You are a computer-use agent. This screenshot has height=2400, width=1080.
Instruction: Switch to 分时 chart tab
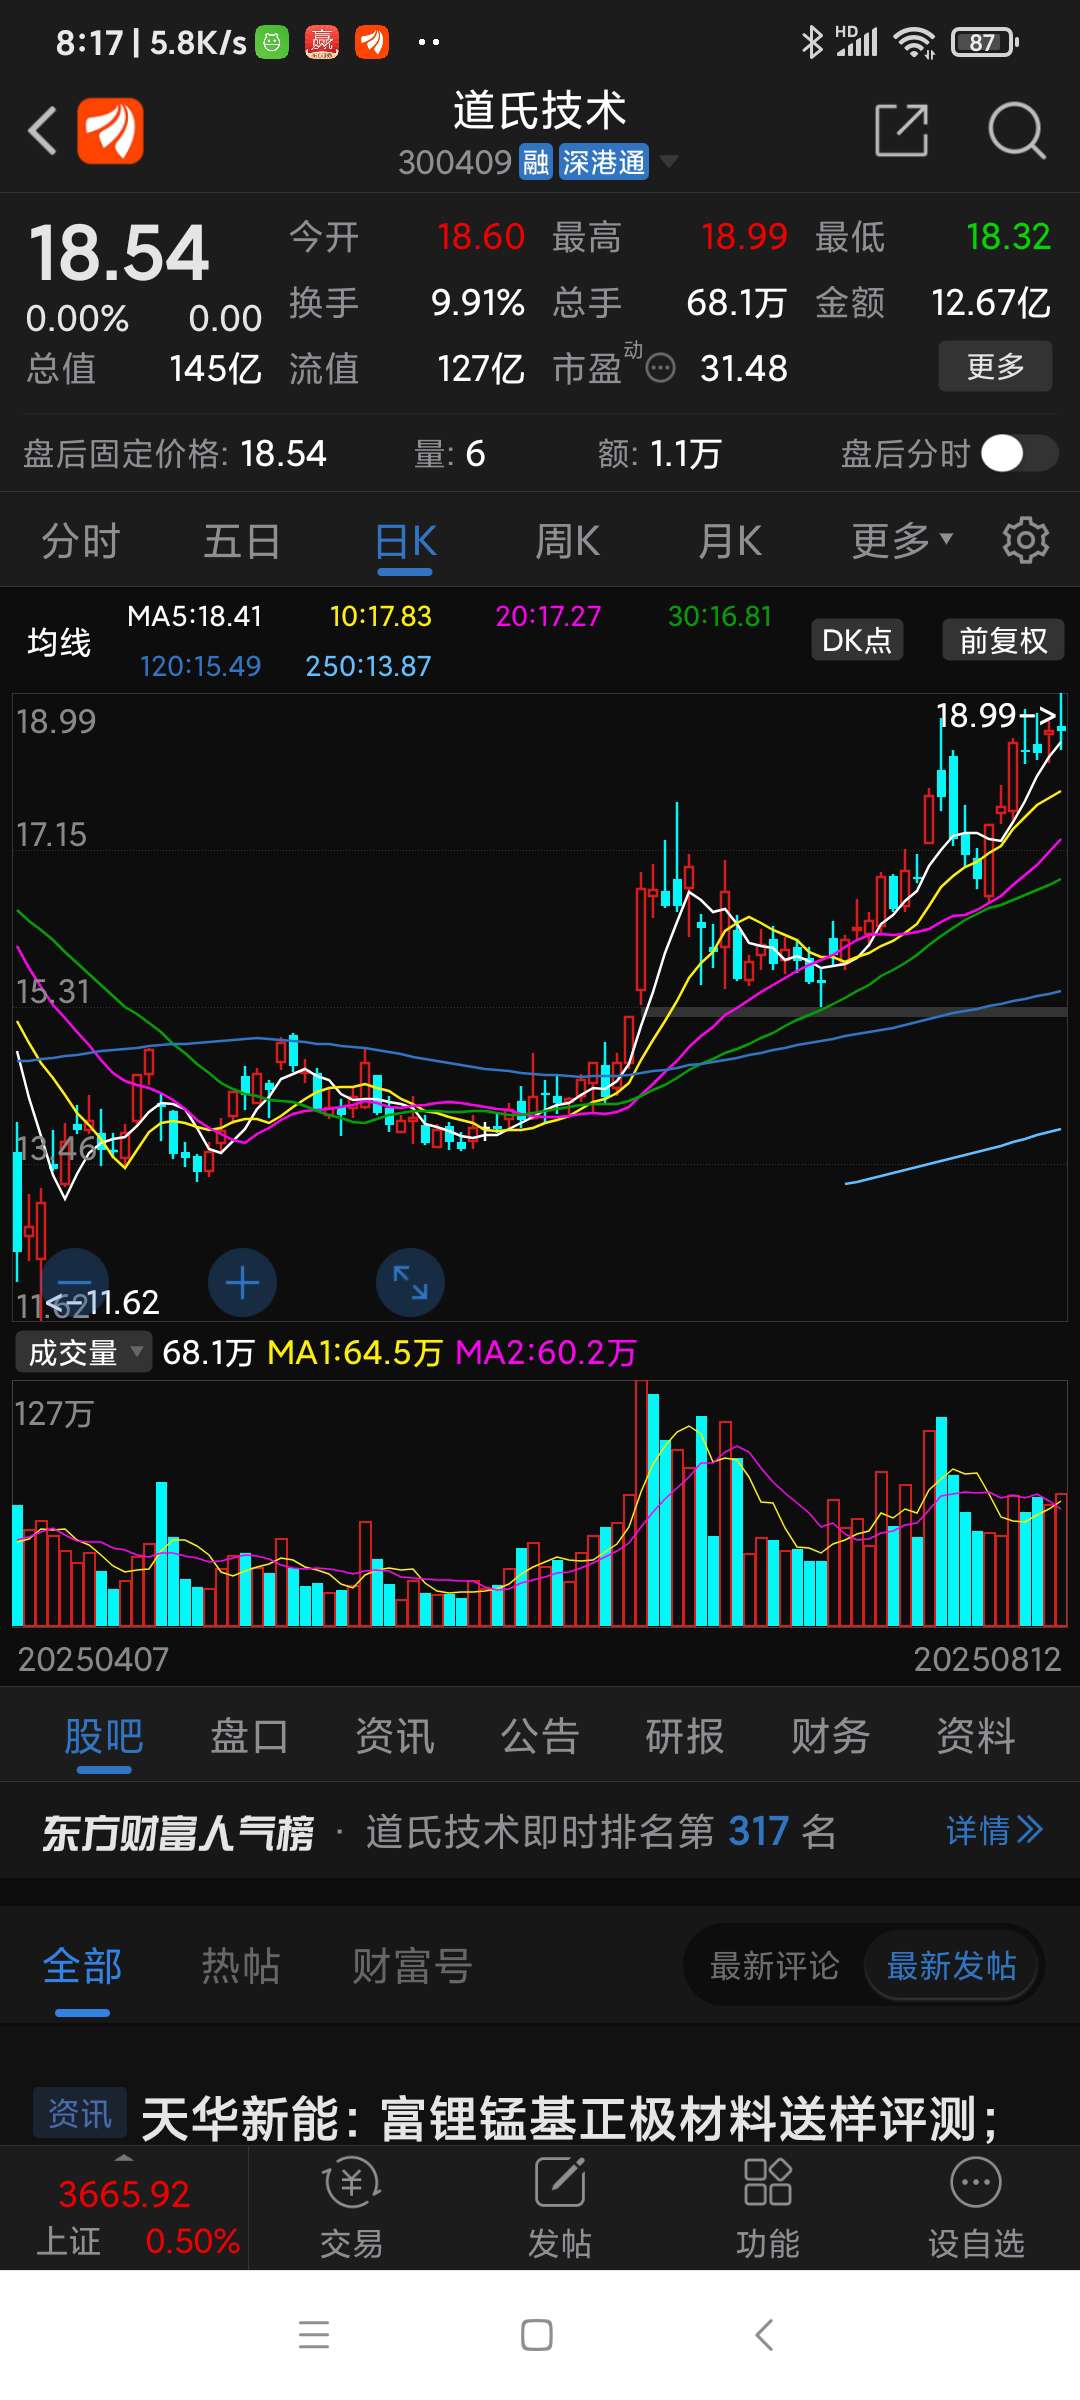point(80,541)
